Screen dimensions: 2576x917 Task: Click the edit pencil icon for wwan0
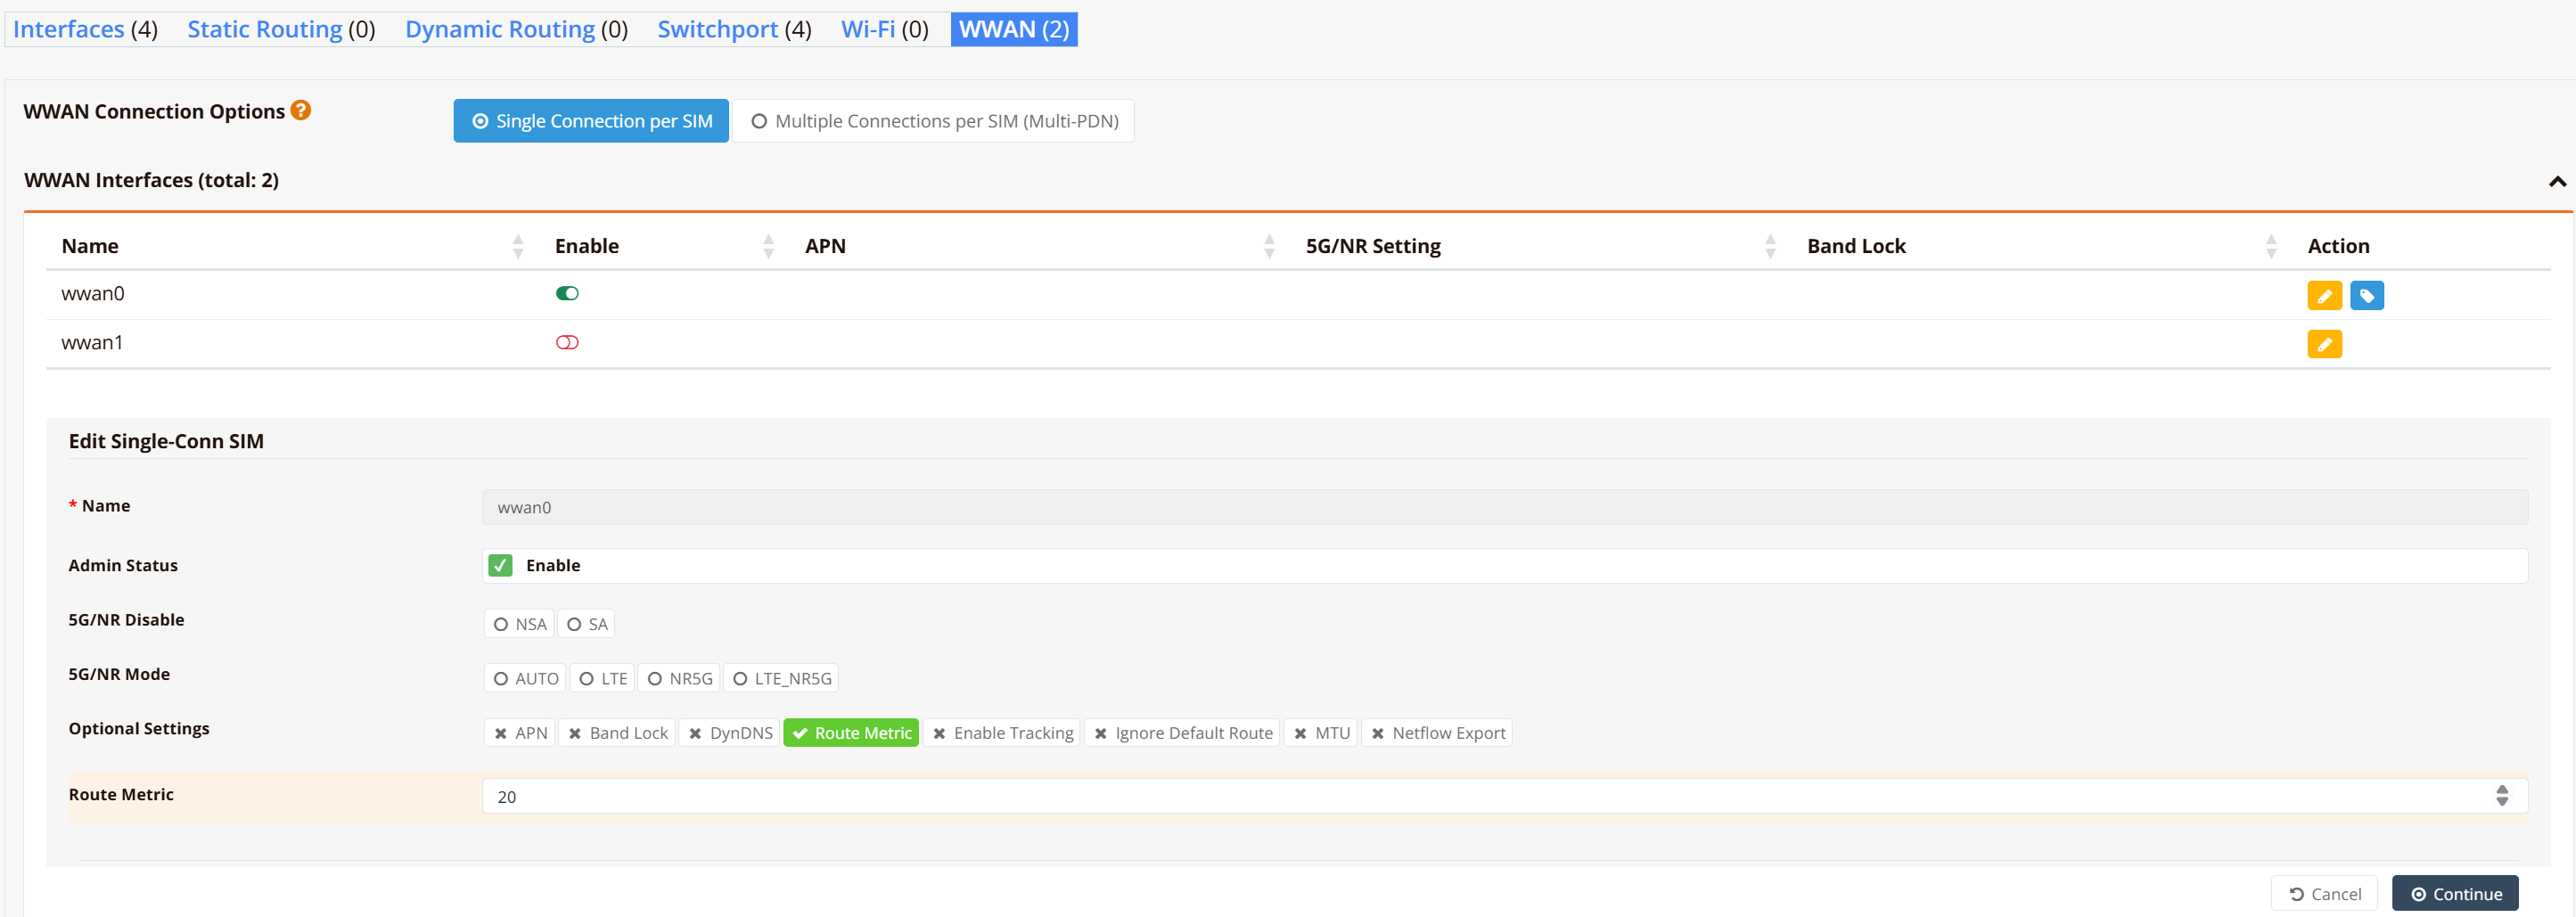click(2324, 296)
